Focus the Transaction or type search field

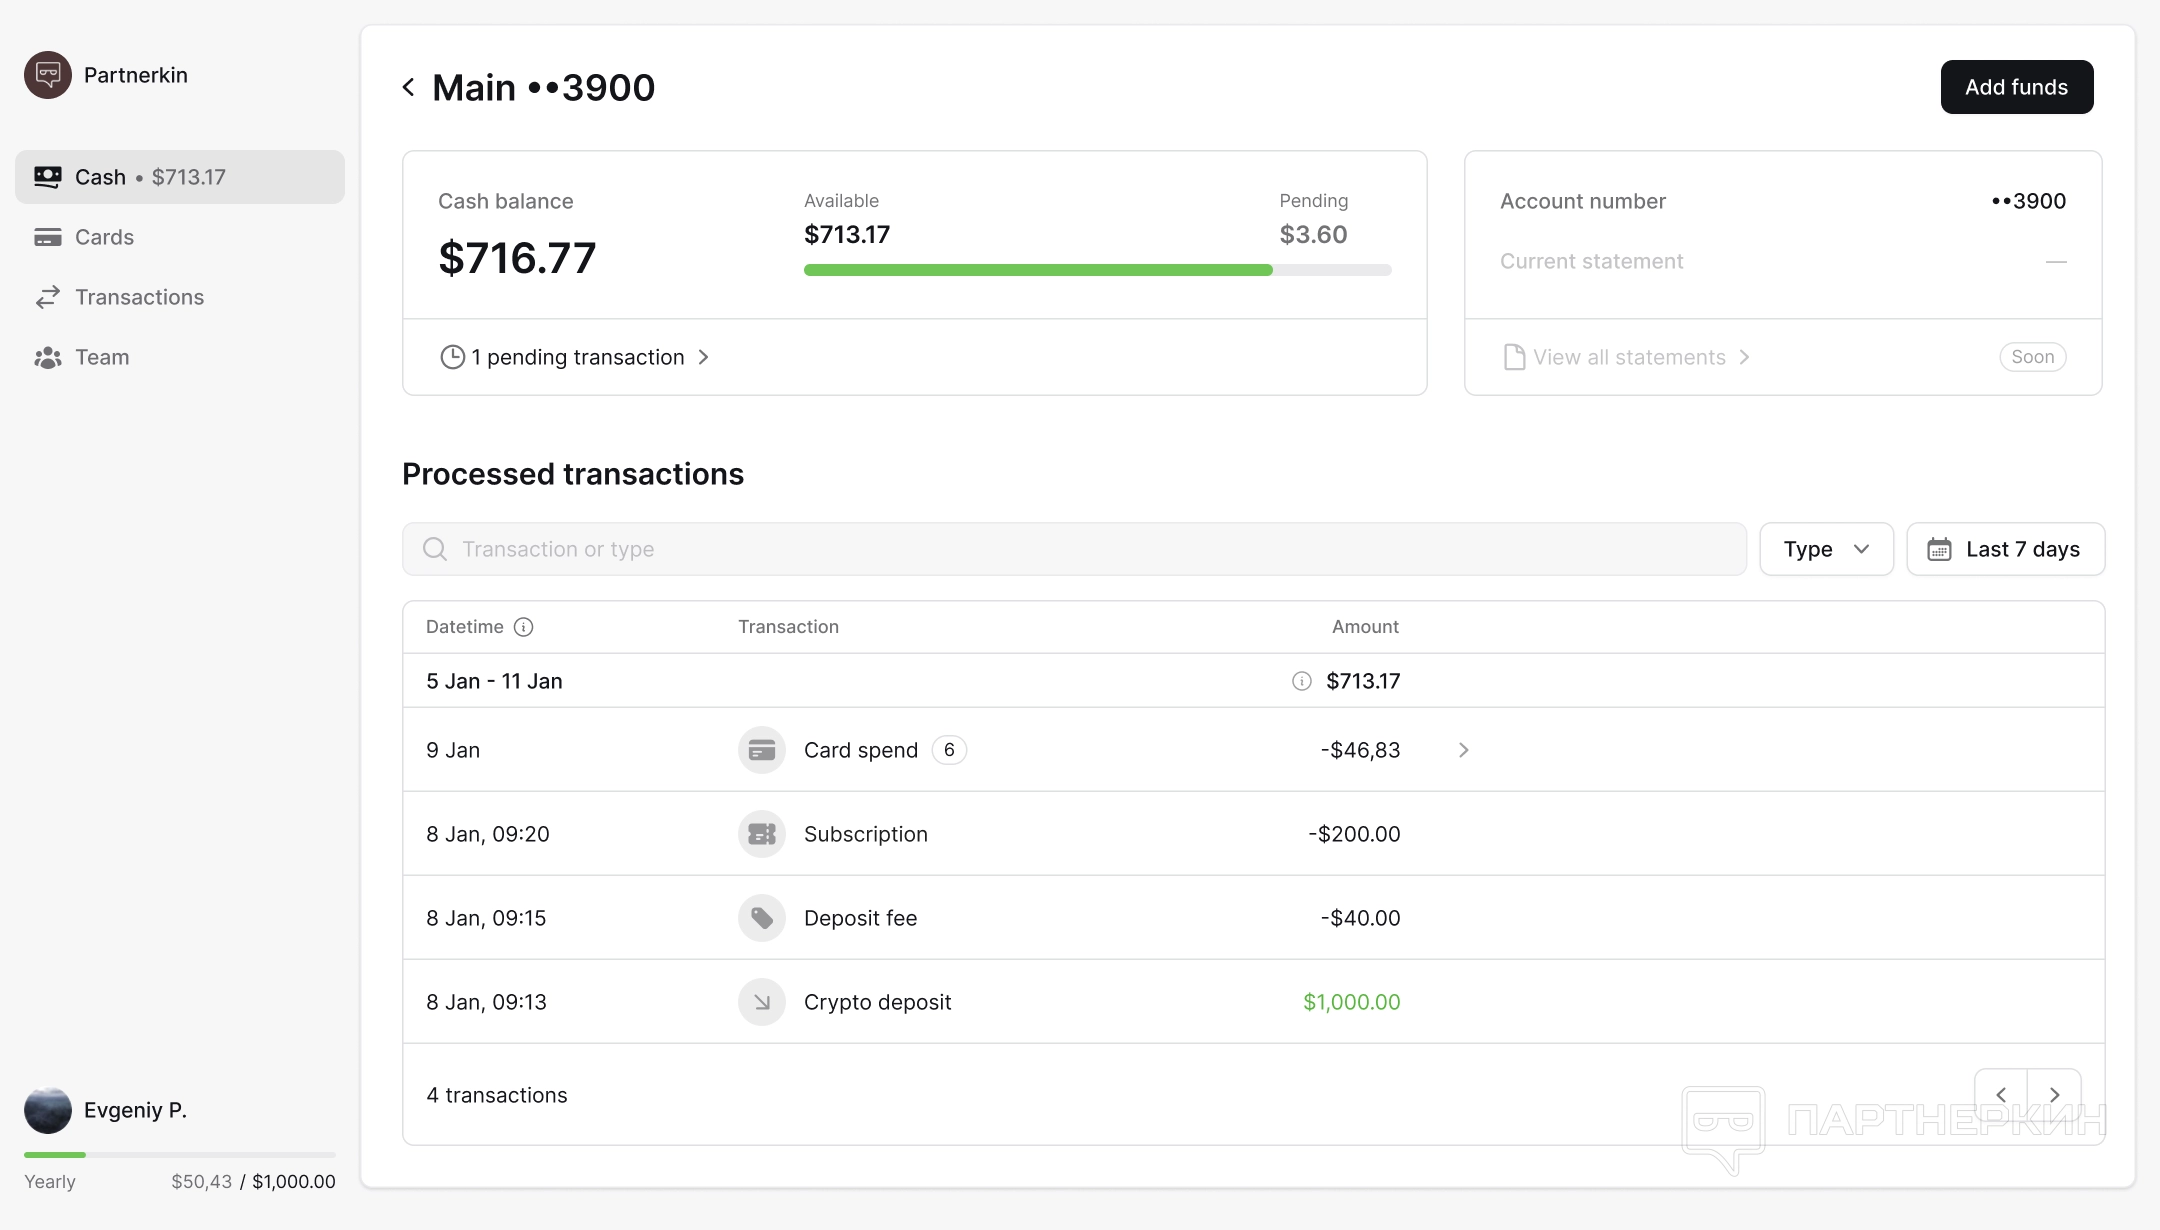click(1074, 549)
